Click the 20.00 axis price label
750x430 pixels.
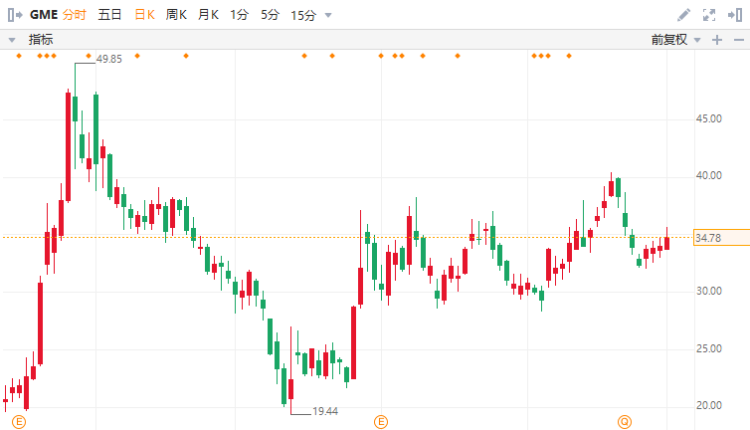pyautogui.click(x=709, y=405)
